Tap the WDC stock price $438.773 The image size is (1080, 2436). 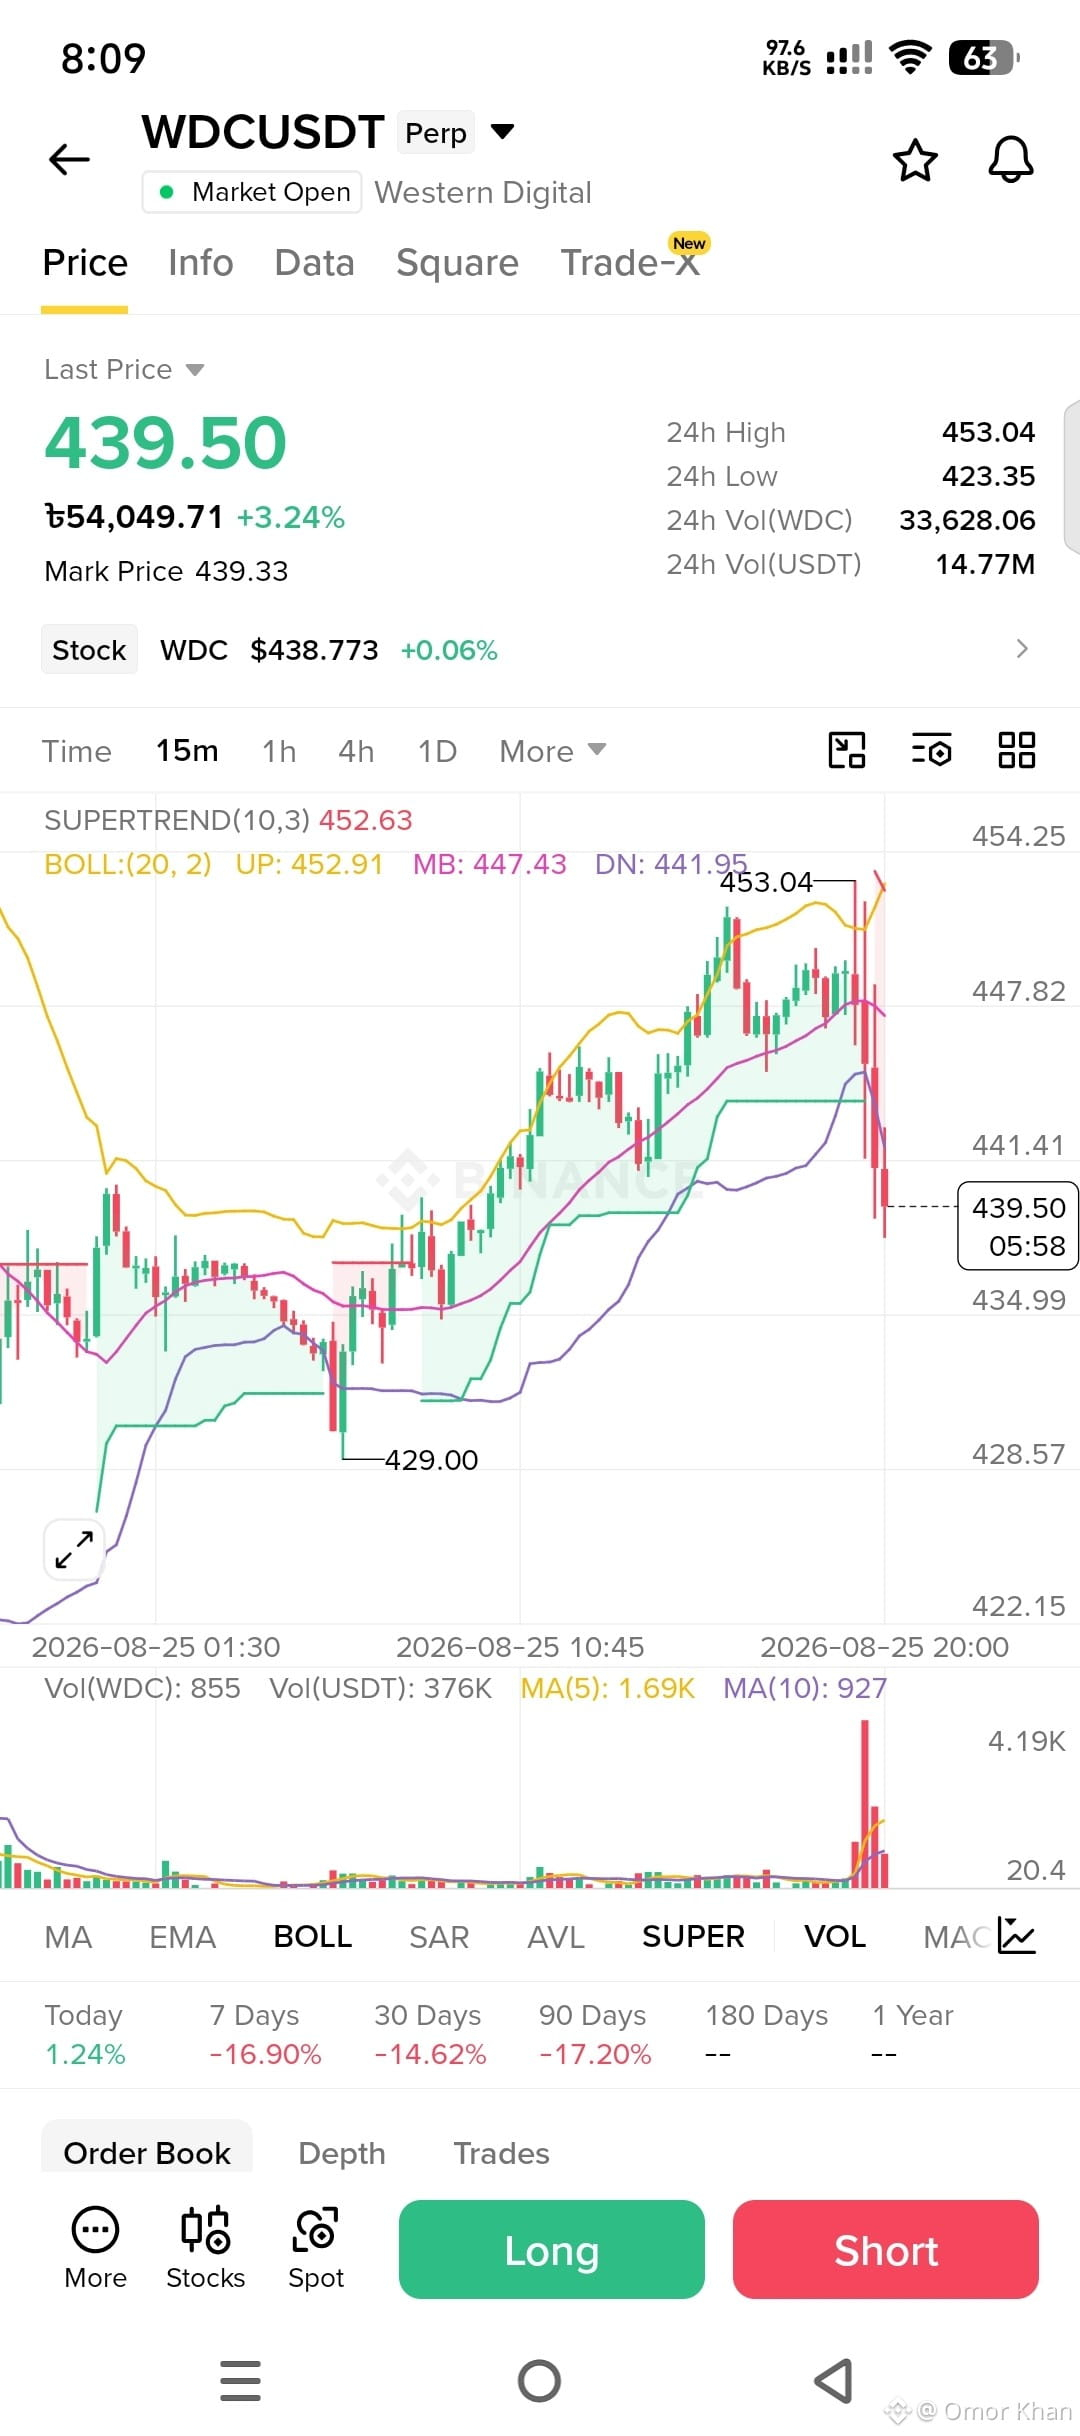314,650
